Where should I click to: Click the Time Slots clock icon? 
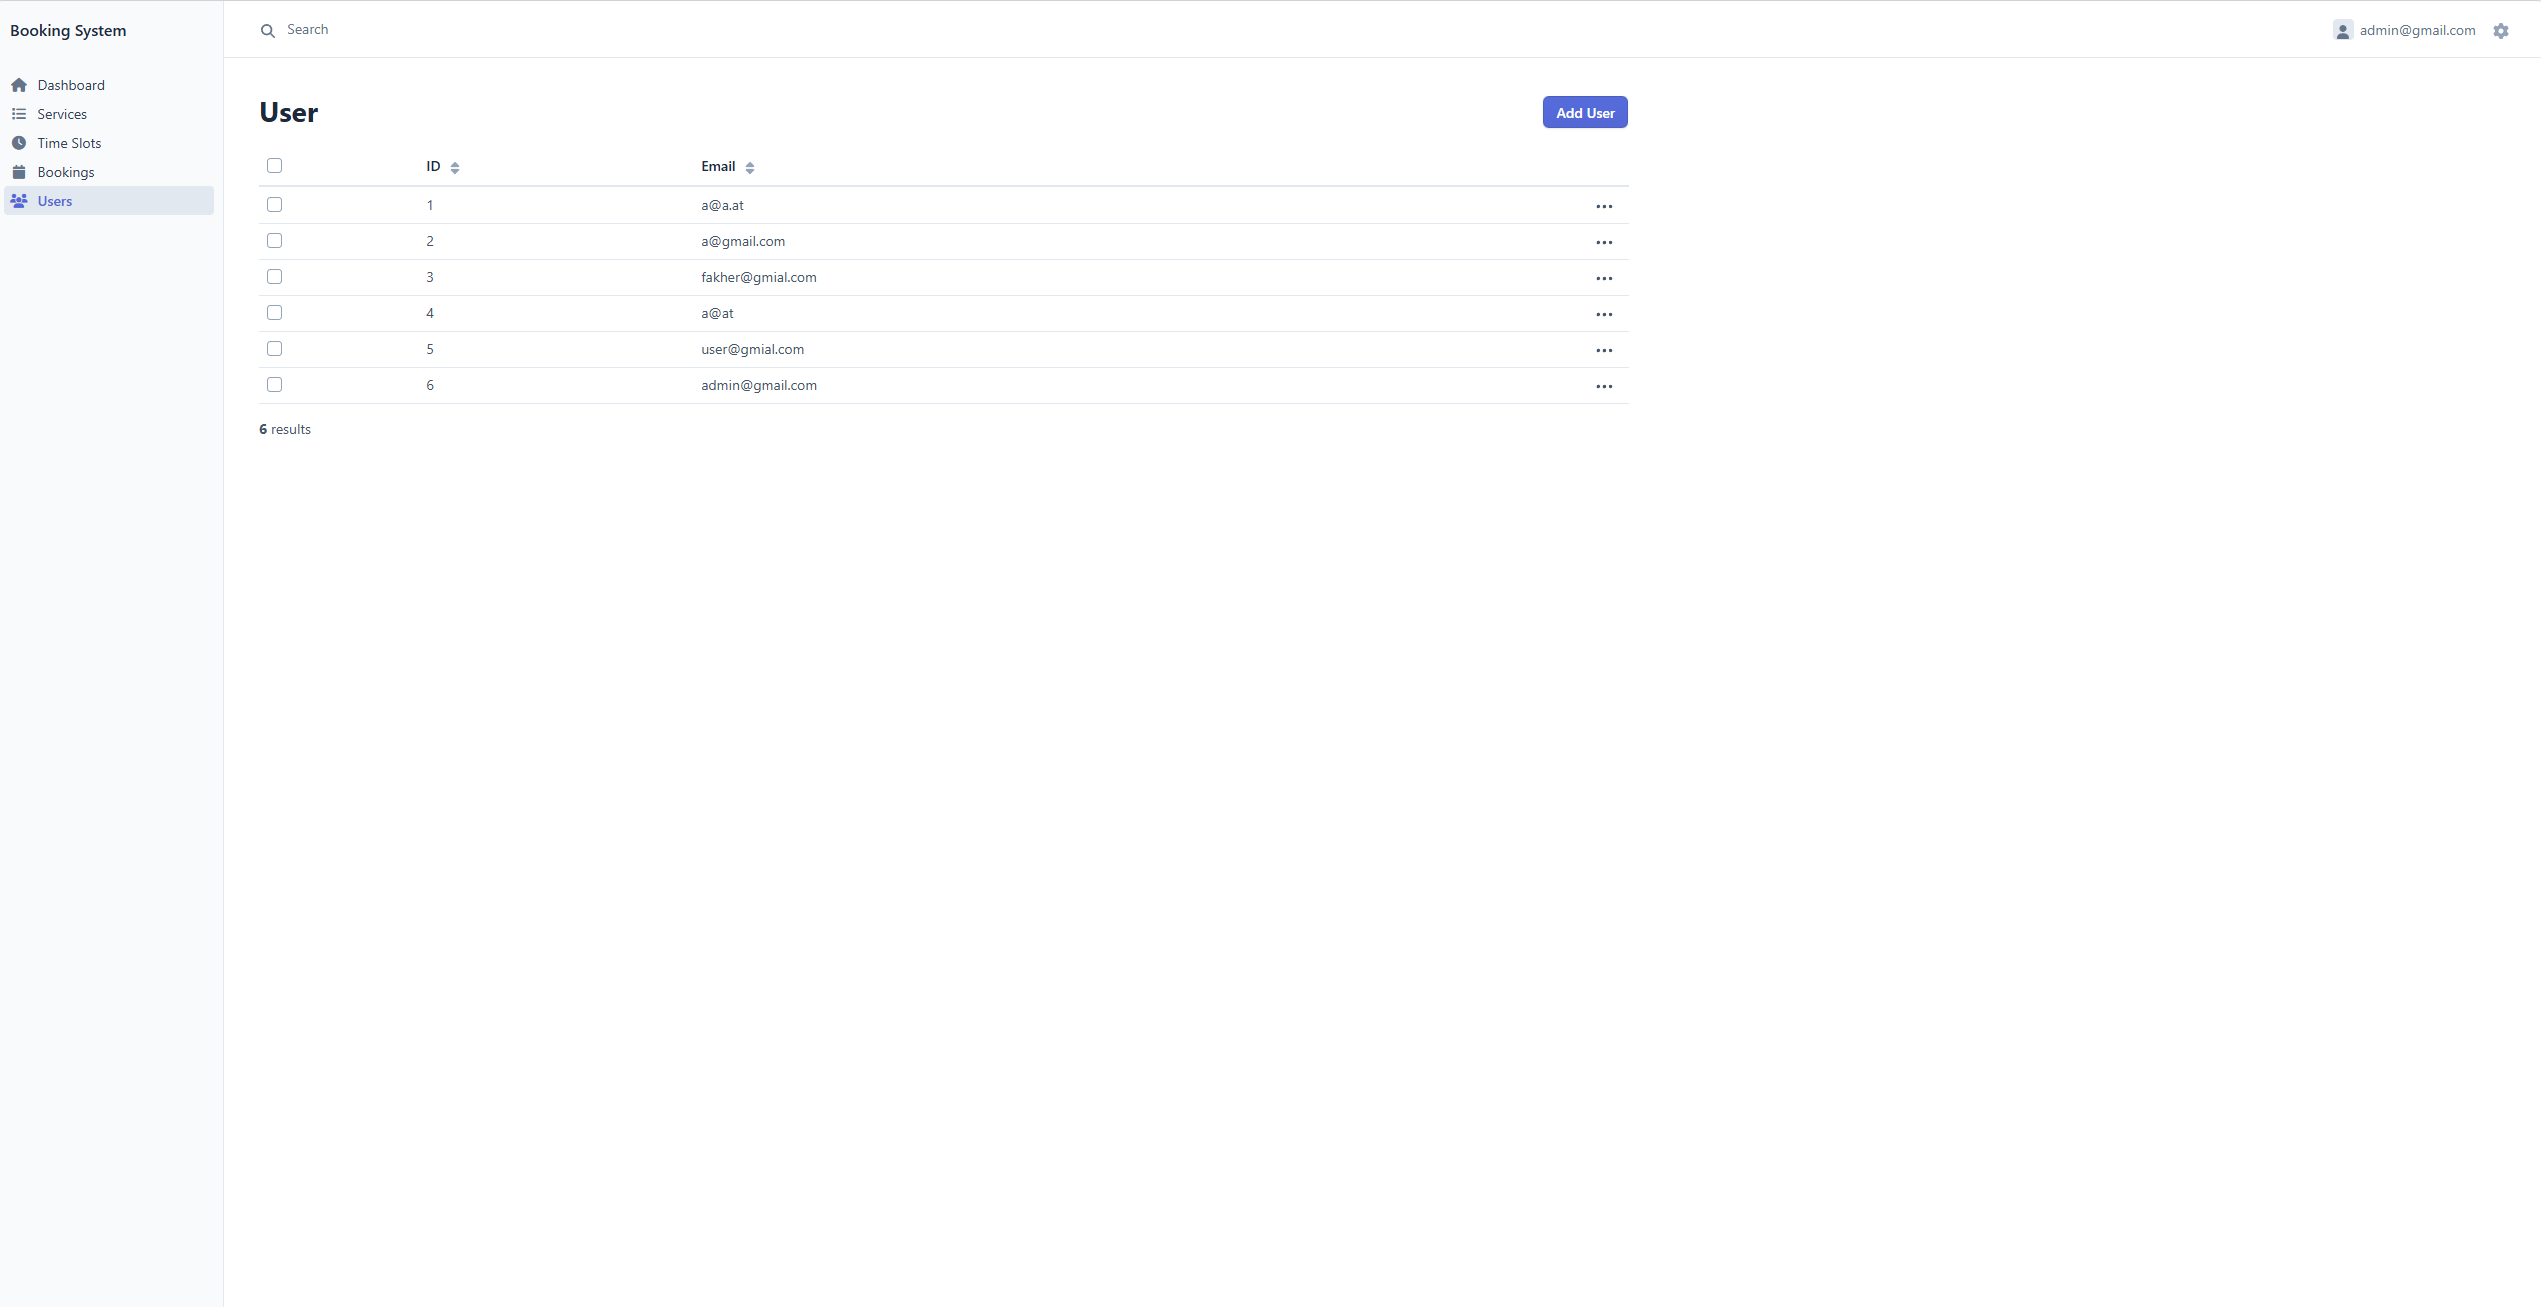(19, 143)
